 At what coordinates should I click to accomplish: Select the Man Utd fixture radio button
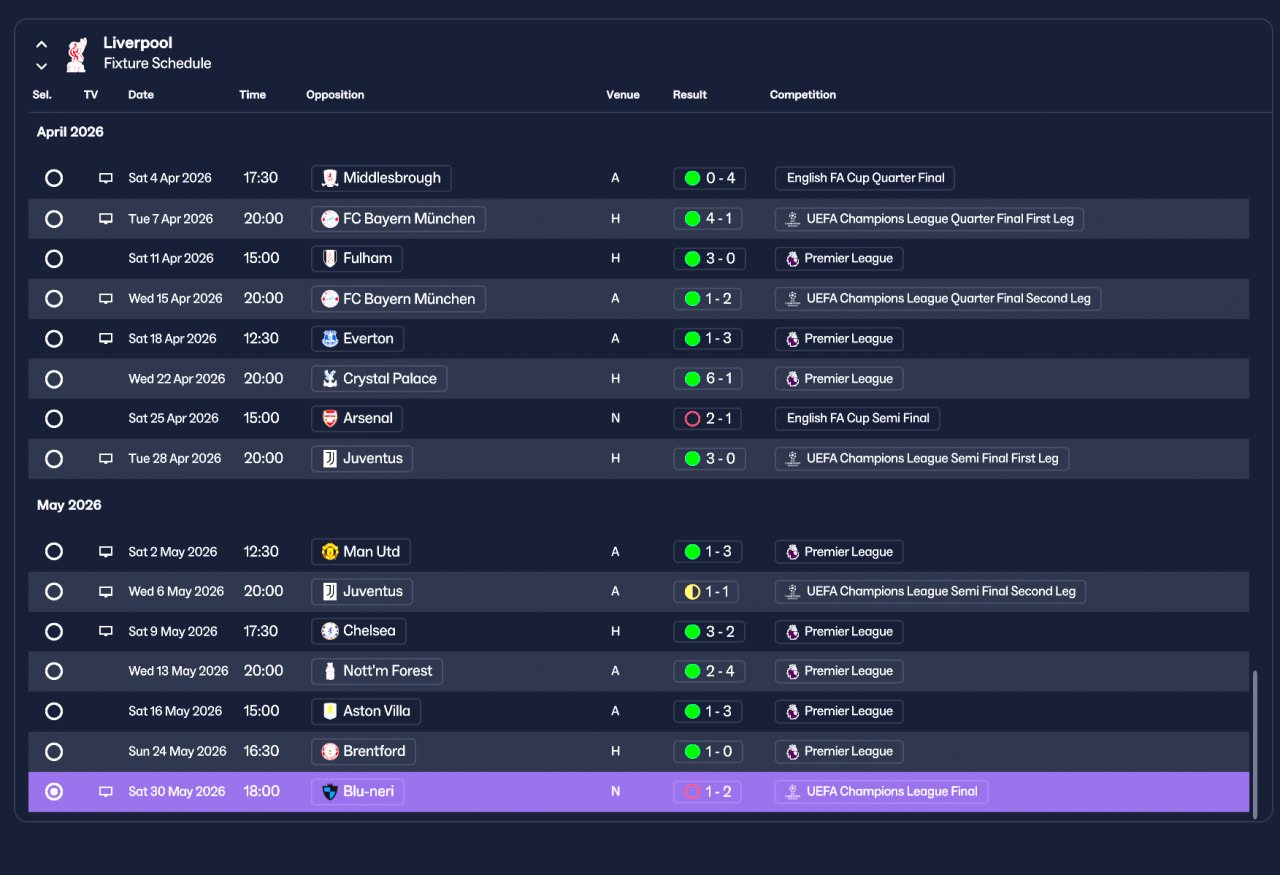coord(54,551)
